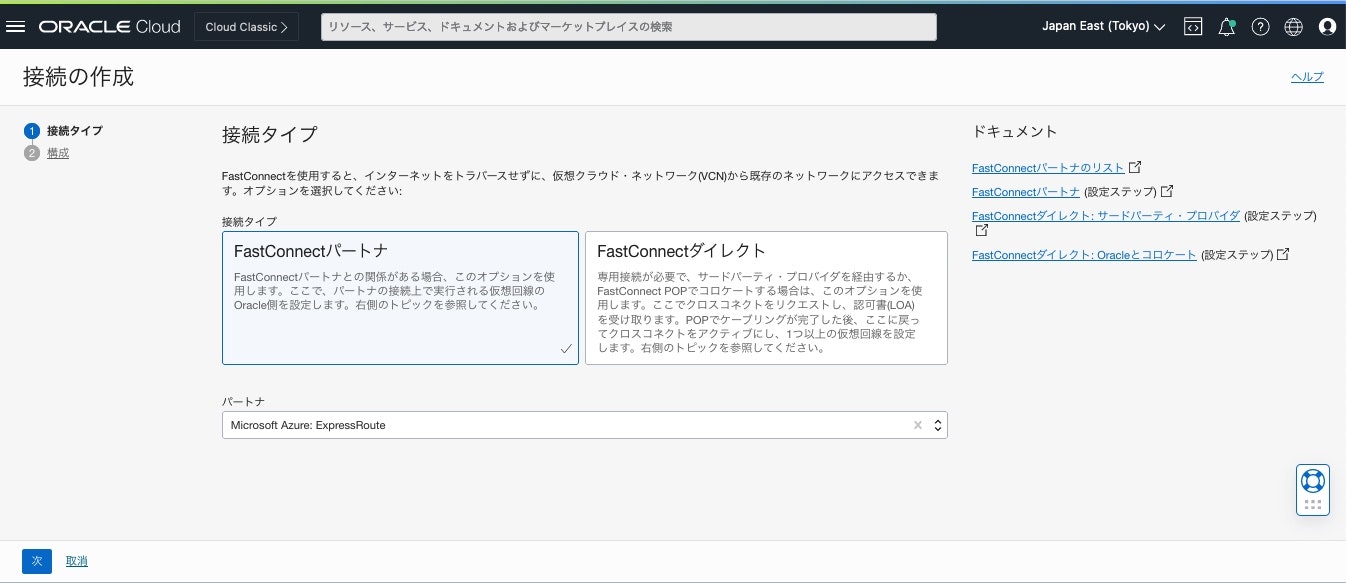
Task: Click the 次 button
Action: pos(37,561)
